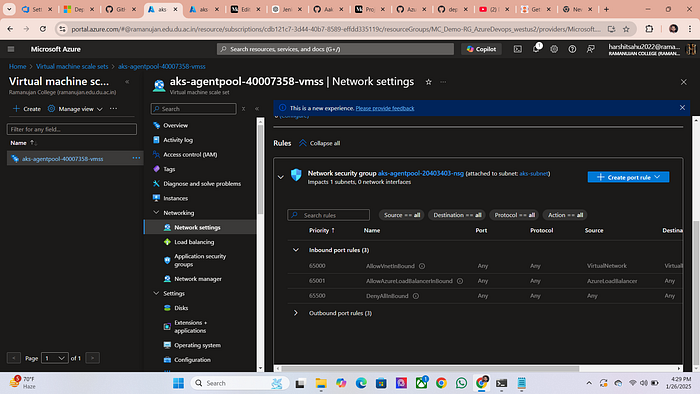Screen dimensions: 700x394
Task: Close the Network settings blade
Action: (683, 82)
